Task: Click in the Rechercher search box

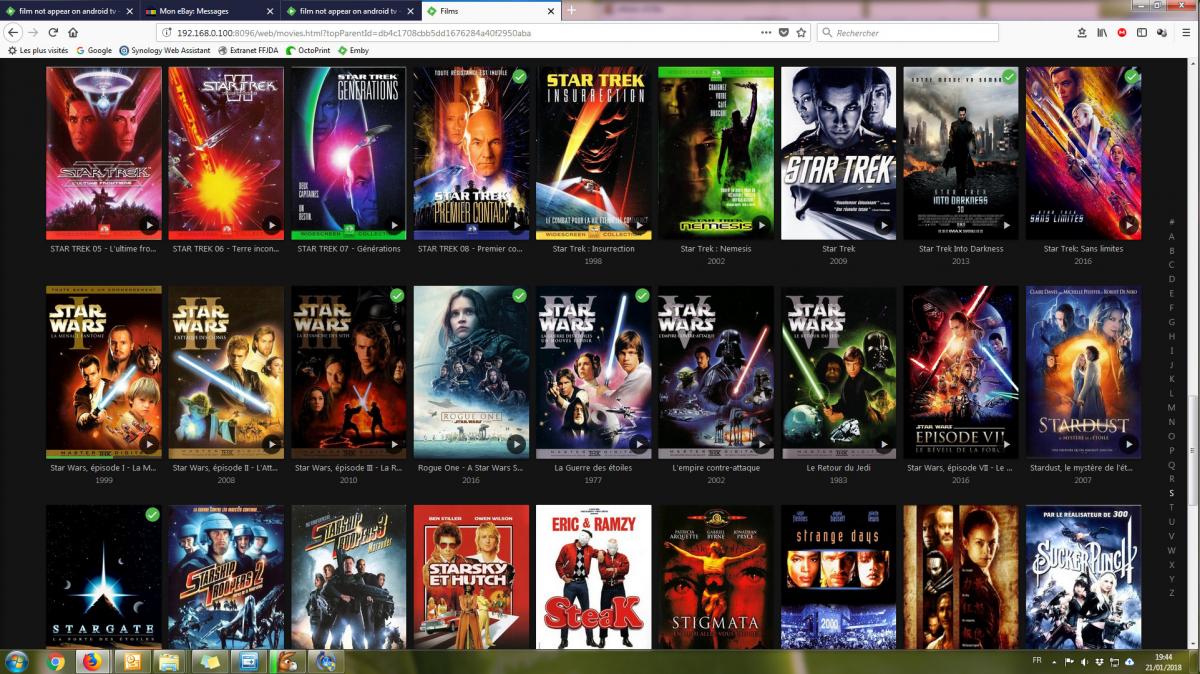Action: [x=907, y=32]
